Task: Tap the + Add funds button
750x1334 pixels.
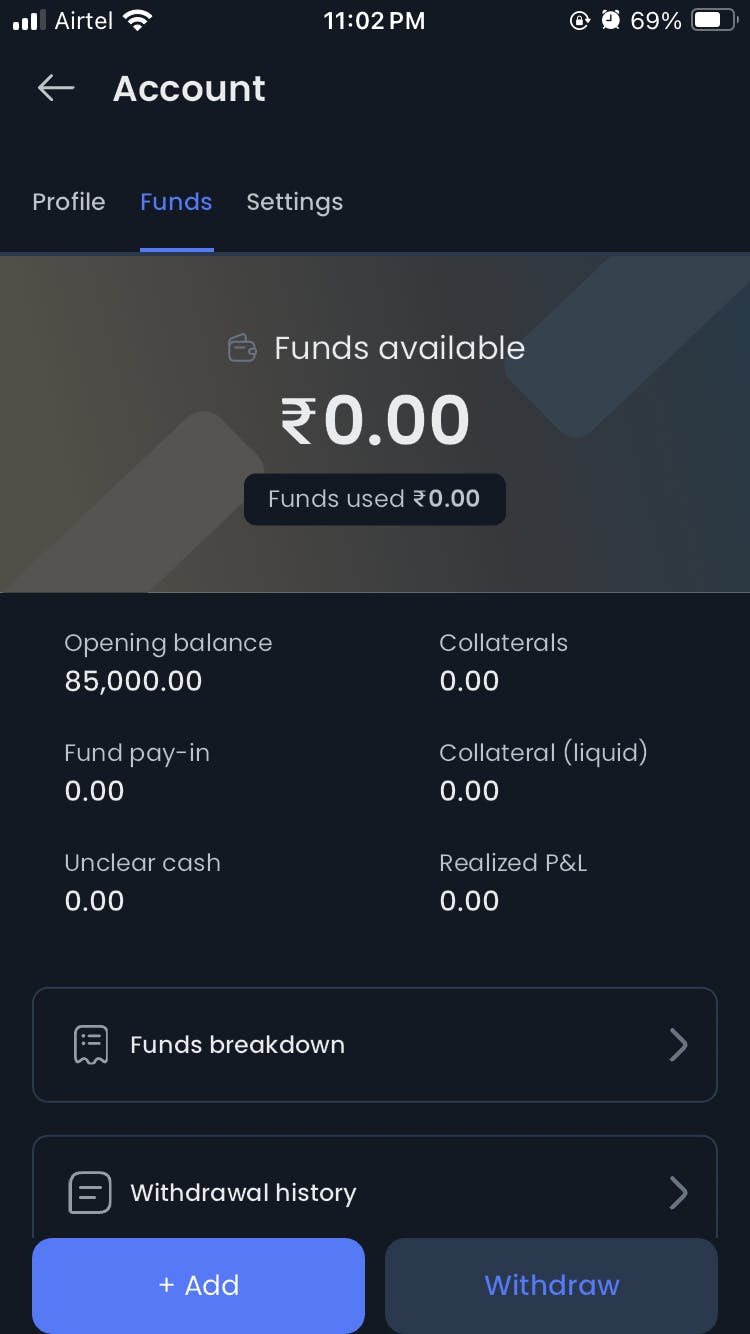Action: click(x=198, y=1285)
